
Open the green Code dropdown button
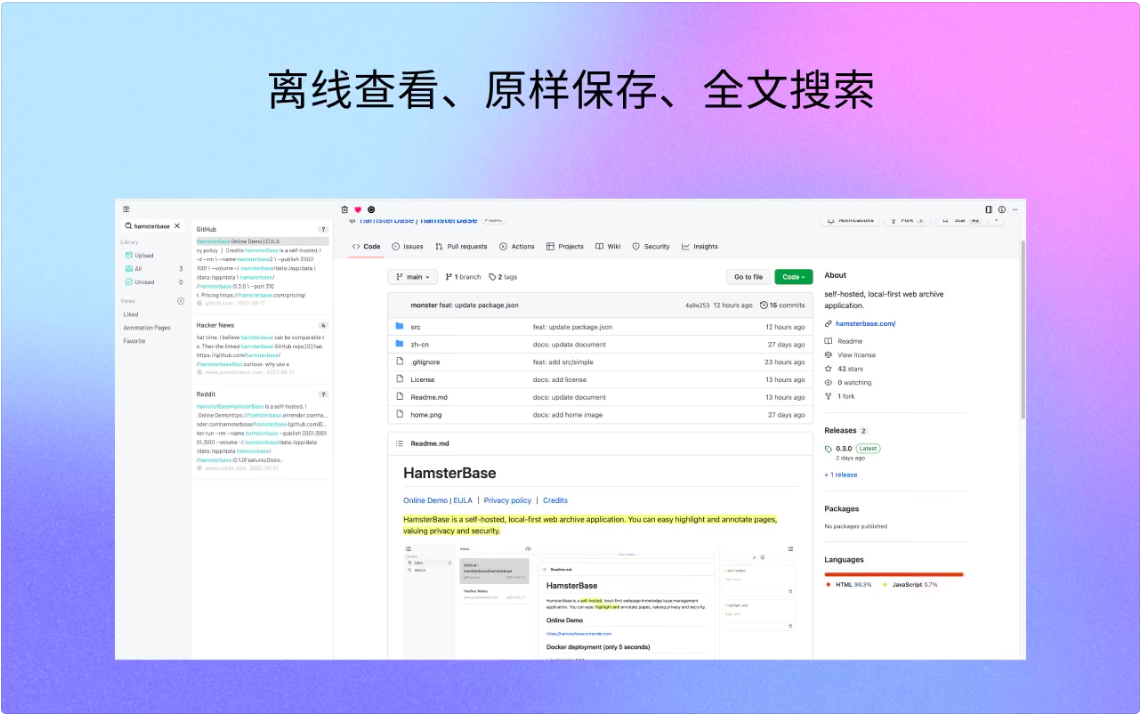click(793, 277)
